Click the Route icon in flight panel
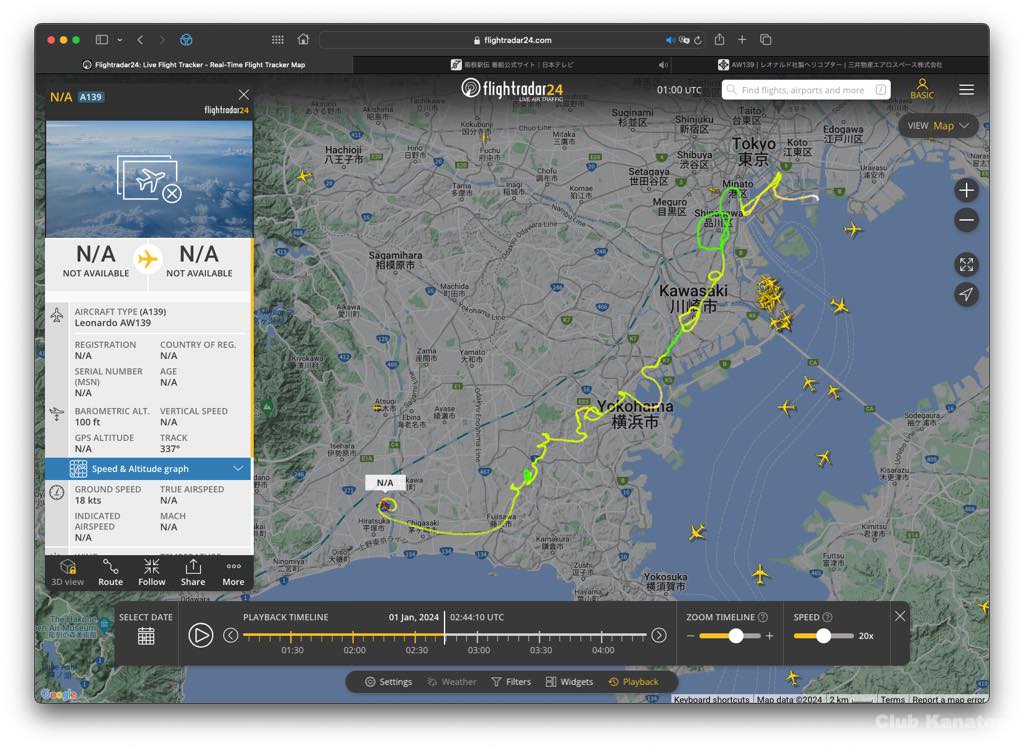The height and width of the screenshot is (749, 1024). point(110,571)
